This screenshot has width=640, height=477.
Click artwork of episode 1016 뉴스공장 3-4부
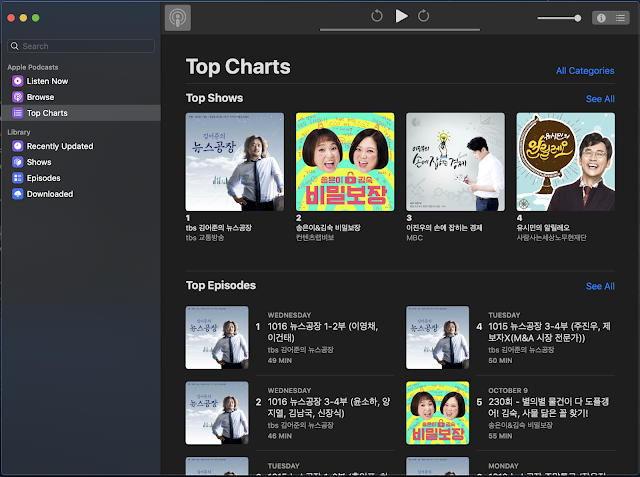coord(217,413)
